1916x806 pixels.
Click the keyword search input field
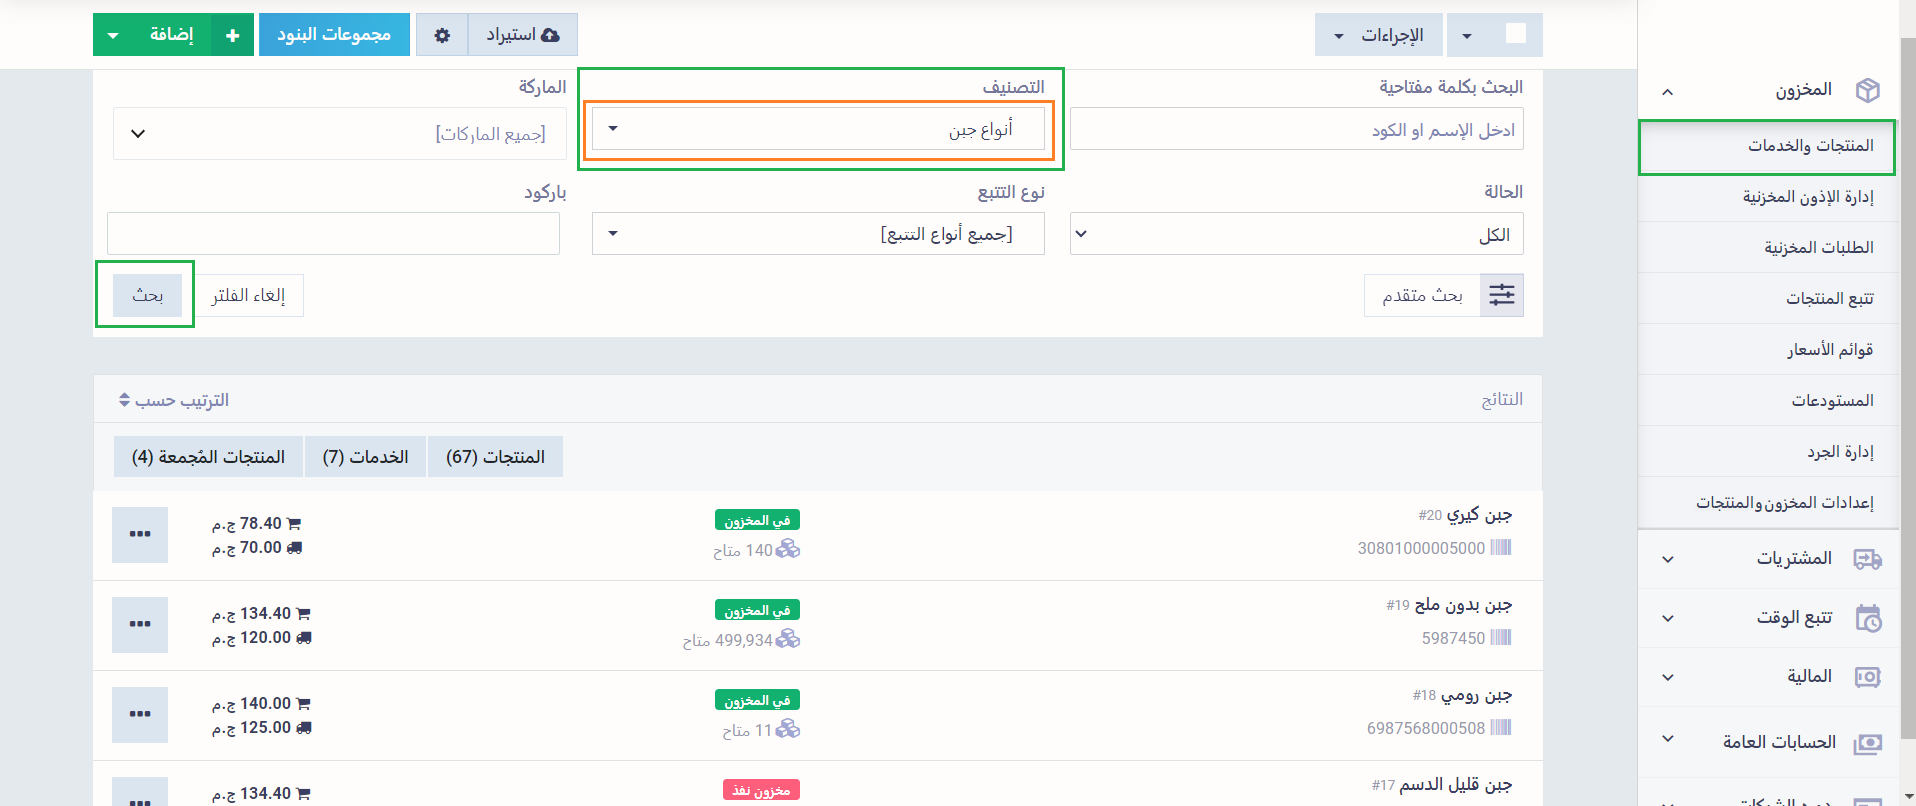tap(1296, 130)
